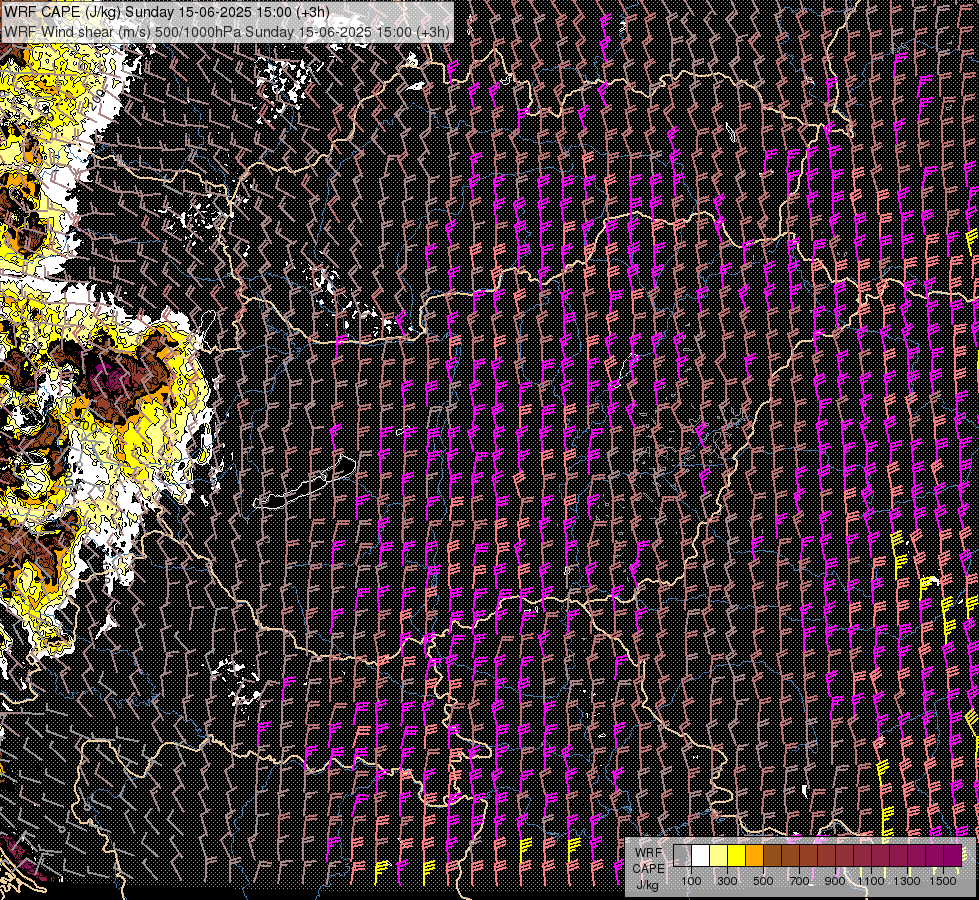Click the 700 legend value

(799, 881)
